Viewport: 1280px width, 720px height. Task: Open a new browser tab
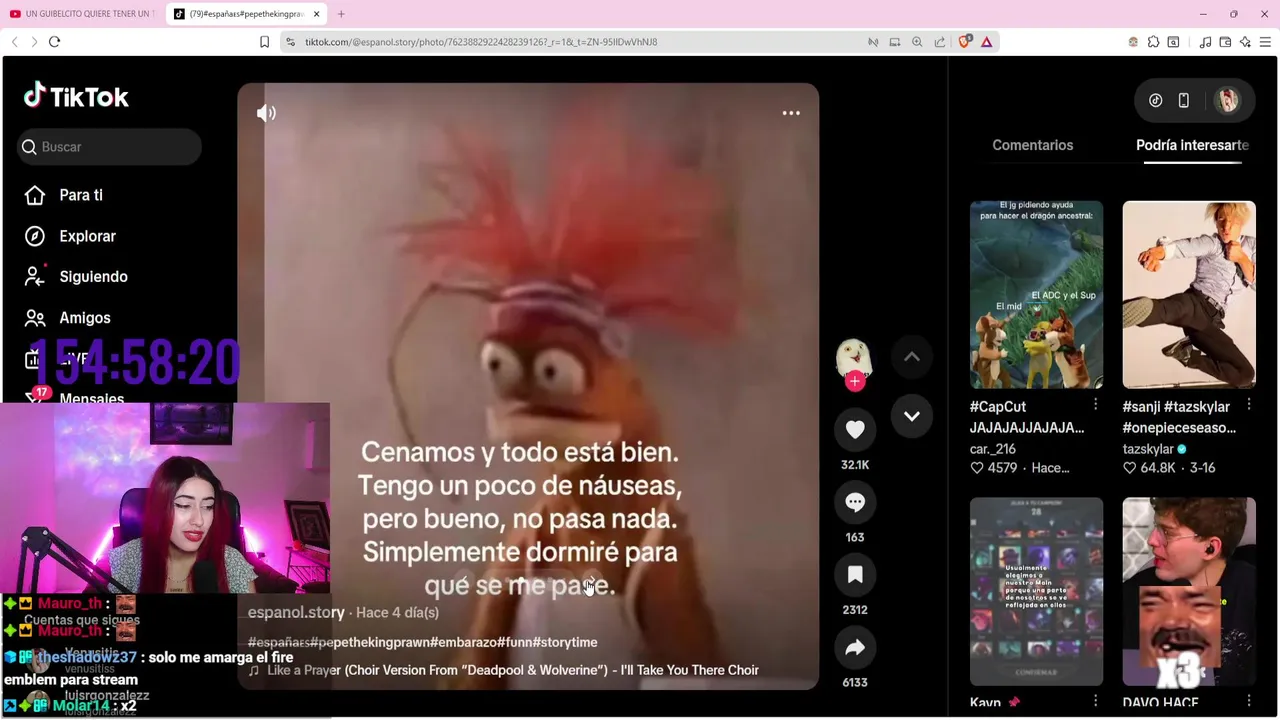point(341,14)
